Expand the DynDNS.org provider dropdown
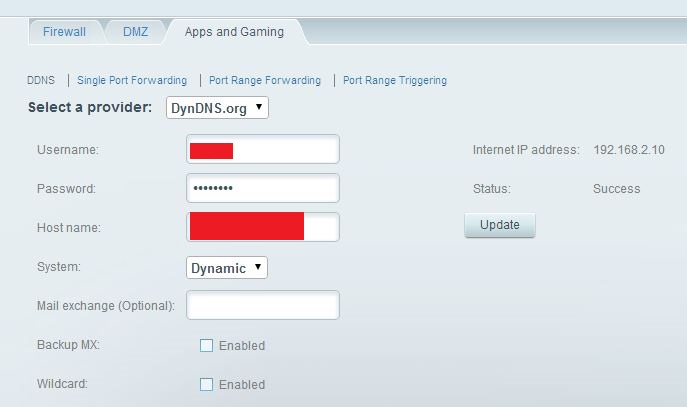The height and width of the screenshot is (407, 687). coord(217,108)
